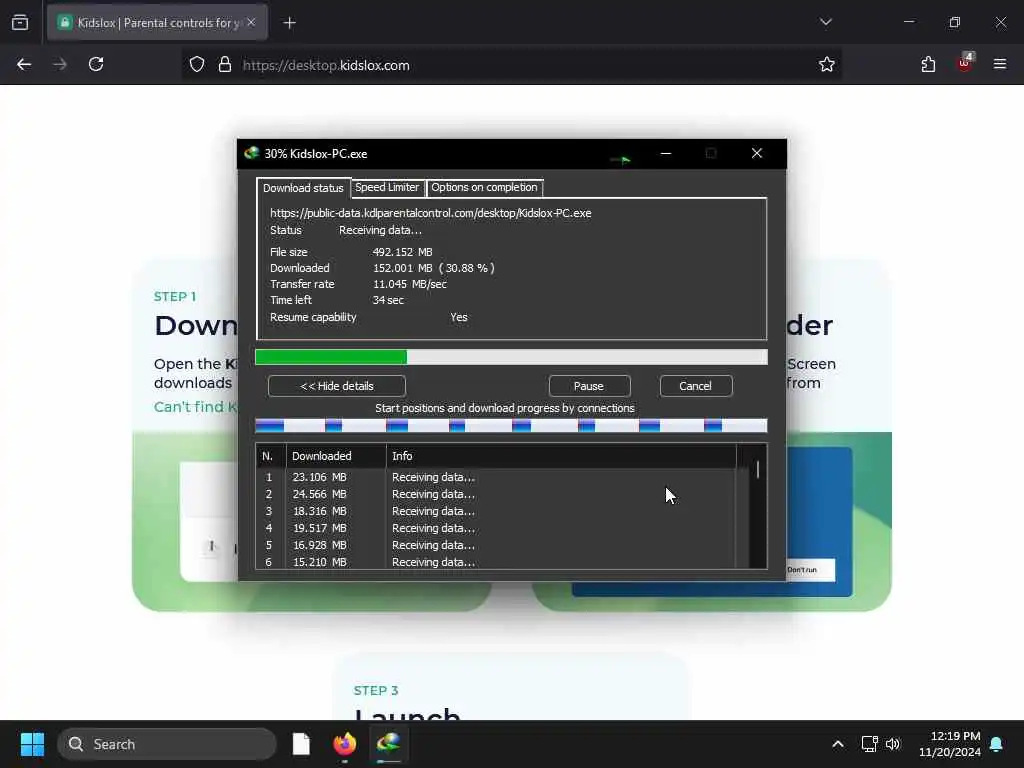Open volume speaker tray icon
The image size is (1024, 768).
click(x=893, y=744)
